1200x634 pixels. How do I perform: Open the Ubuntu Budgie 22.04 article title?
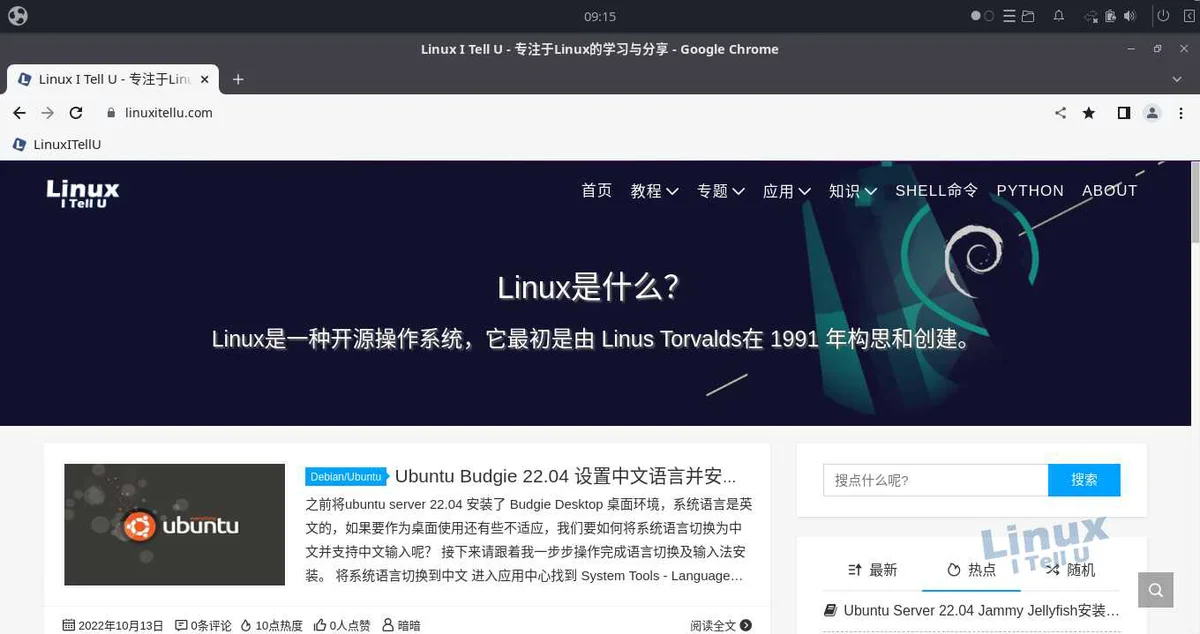[566, 476]
